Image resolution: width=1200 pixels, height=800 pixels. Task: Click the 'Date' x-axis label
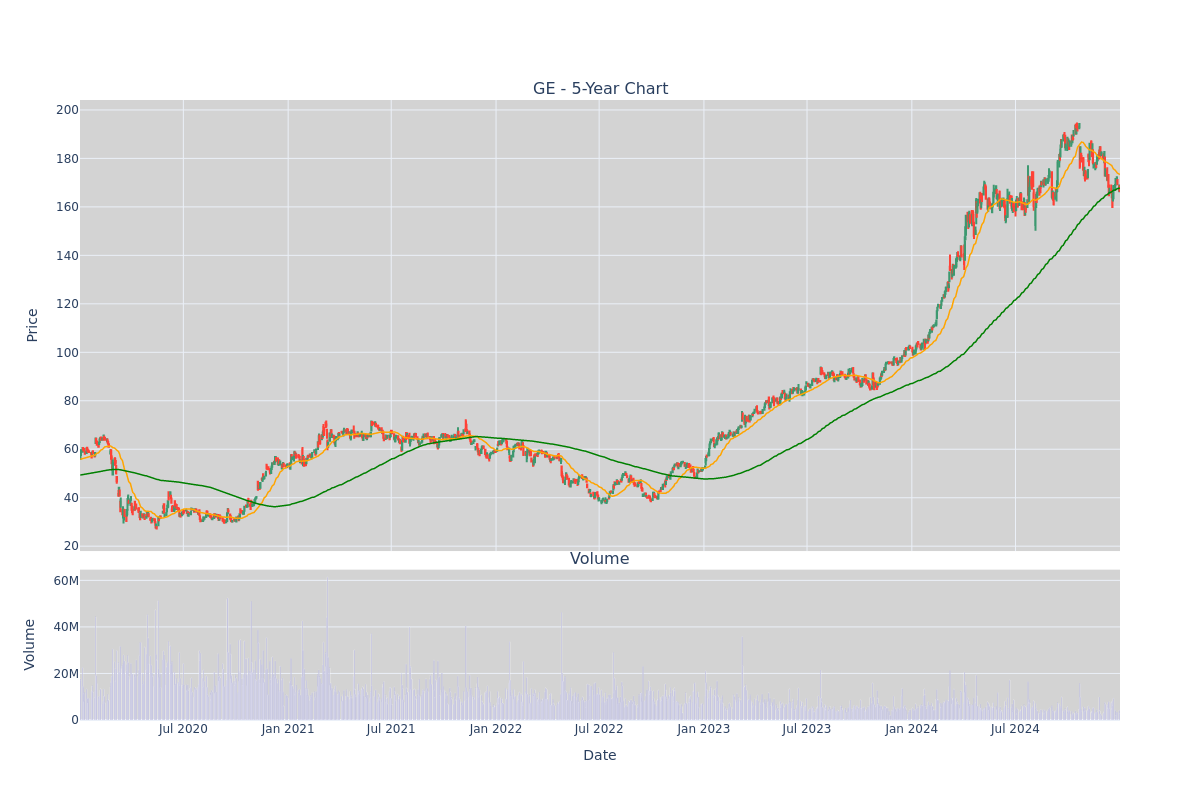point(600,755)
